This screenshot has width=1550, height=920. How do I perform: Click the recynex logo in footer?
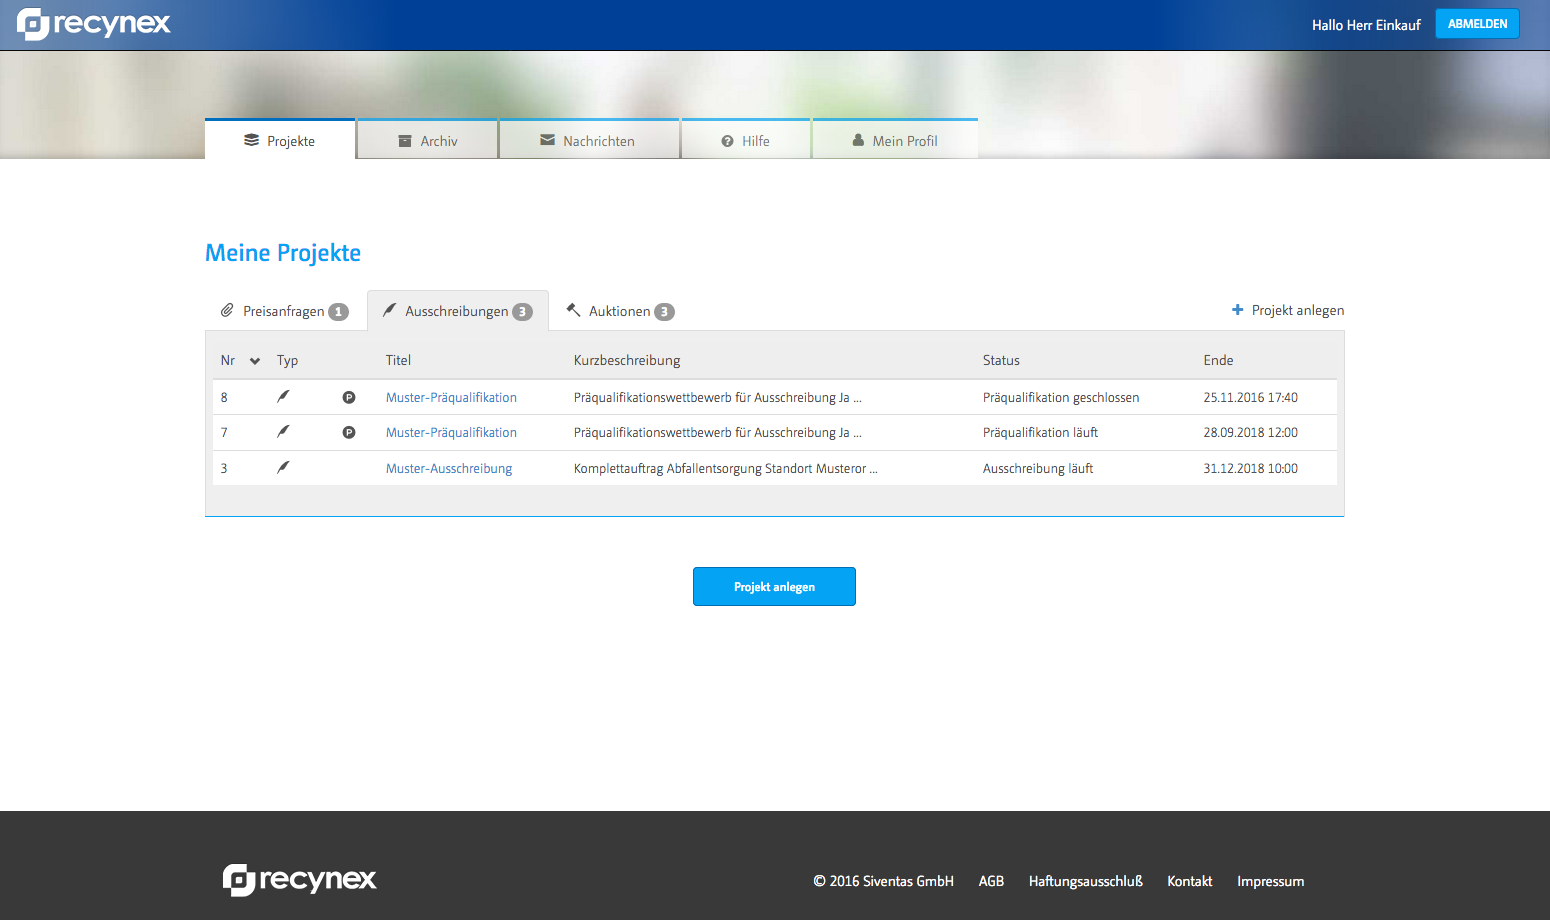pyautogui.click(x=299, y=880)
